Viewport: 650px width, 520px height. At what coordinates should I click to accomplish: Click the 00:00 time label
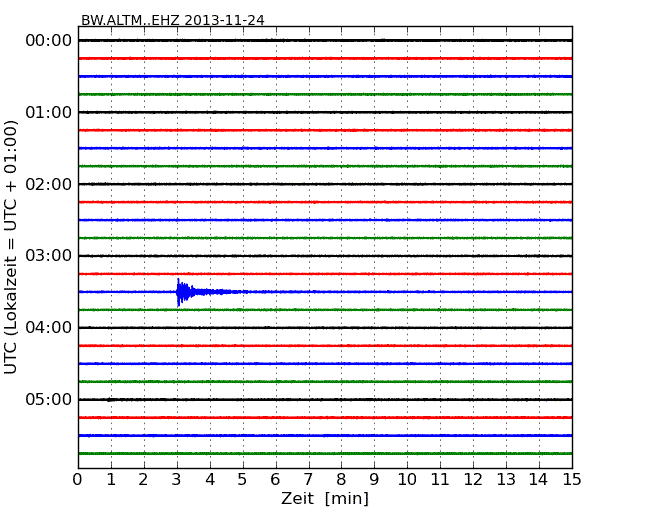pos(49,41)
